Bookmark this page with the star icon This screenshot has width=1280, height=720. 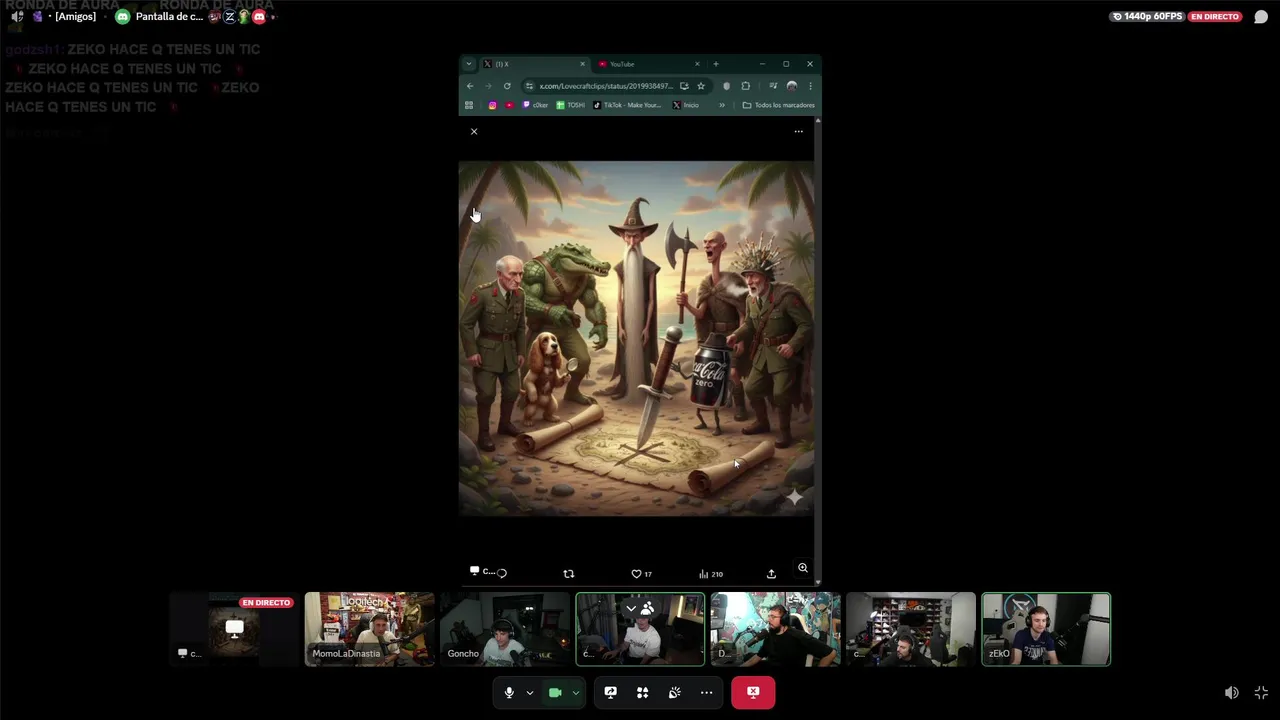[701, 86]
